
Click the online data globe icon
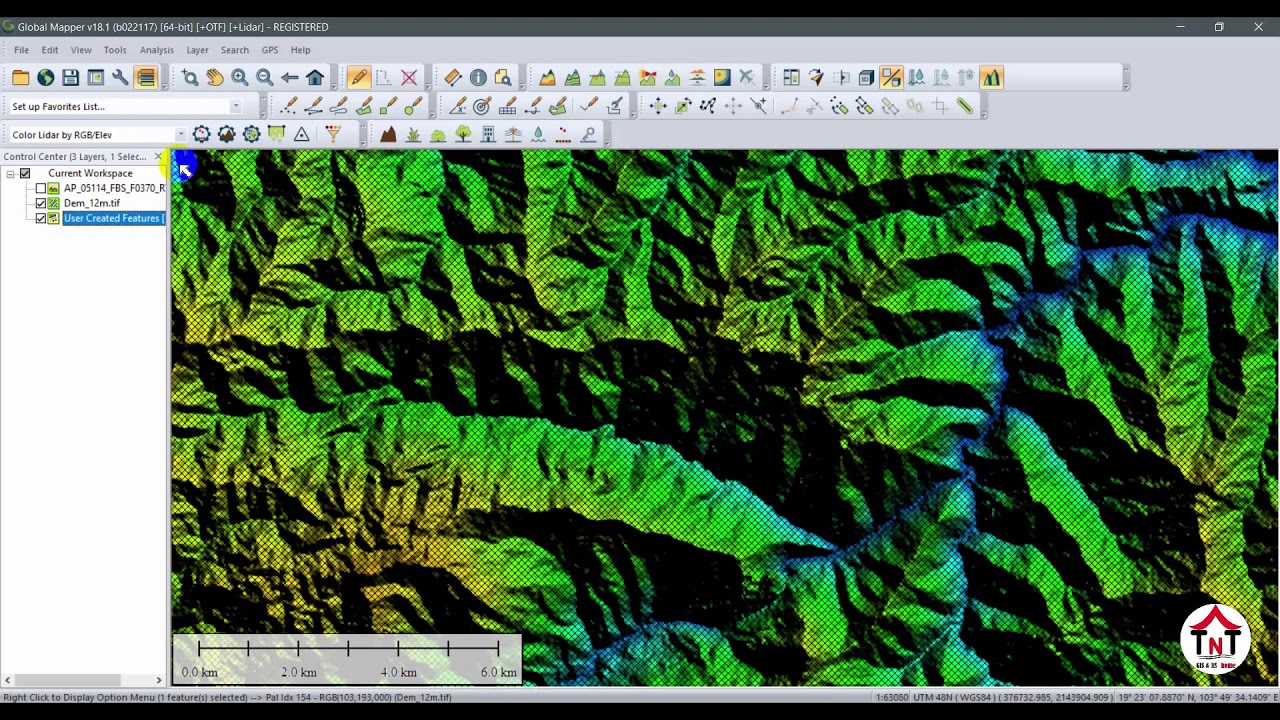(x=45, y=78)
